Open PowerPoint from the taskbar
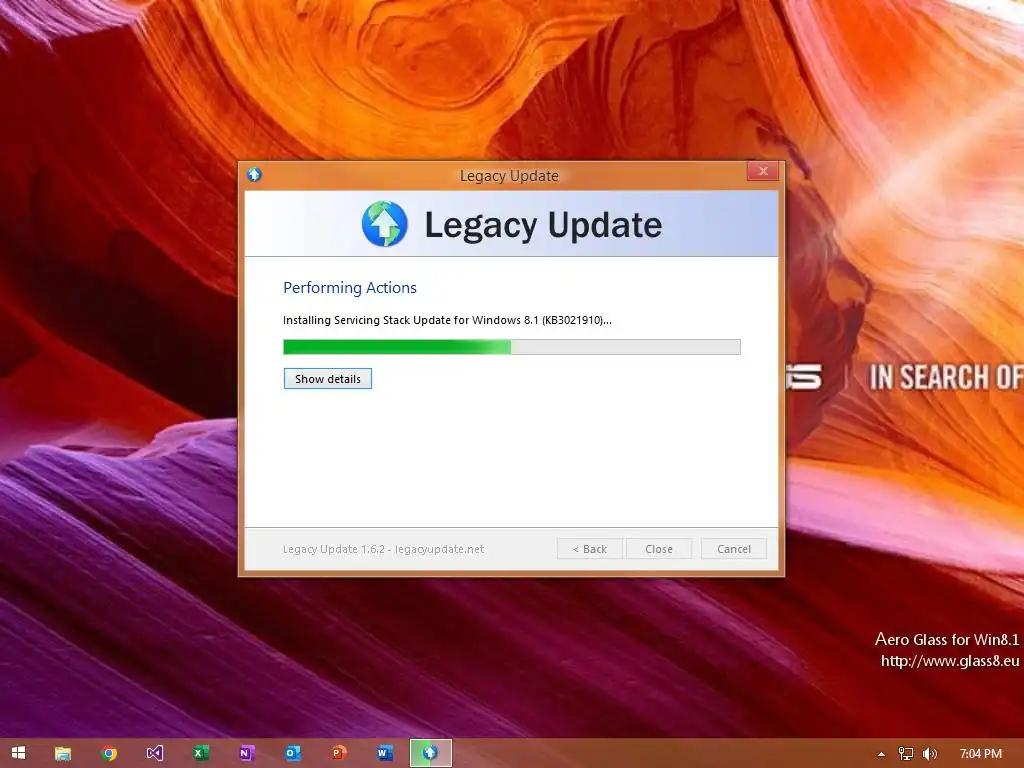This screenshot has height=768, width=1024. click(338, 753)
